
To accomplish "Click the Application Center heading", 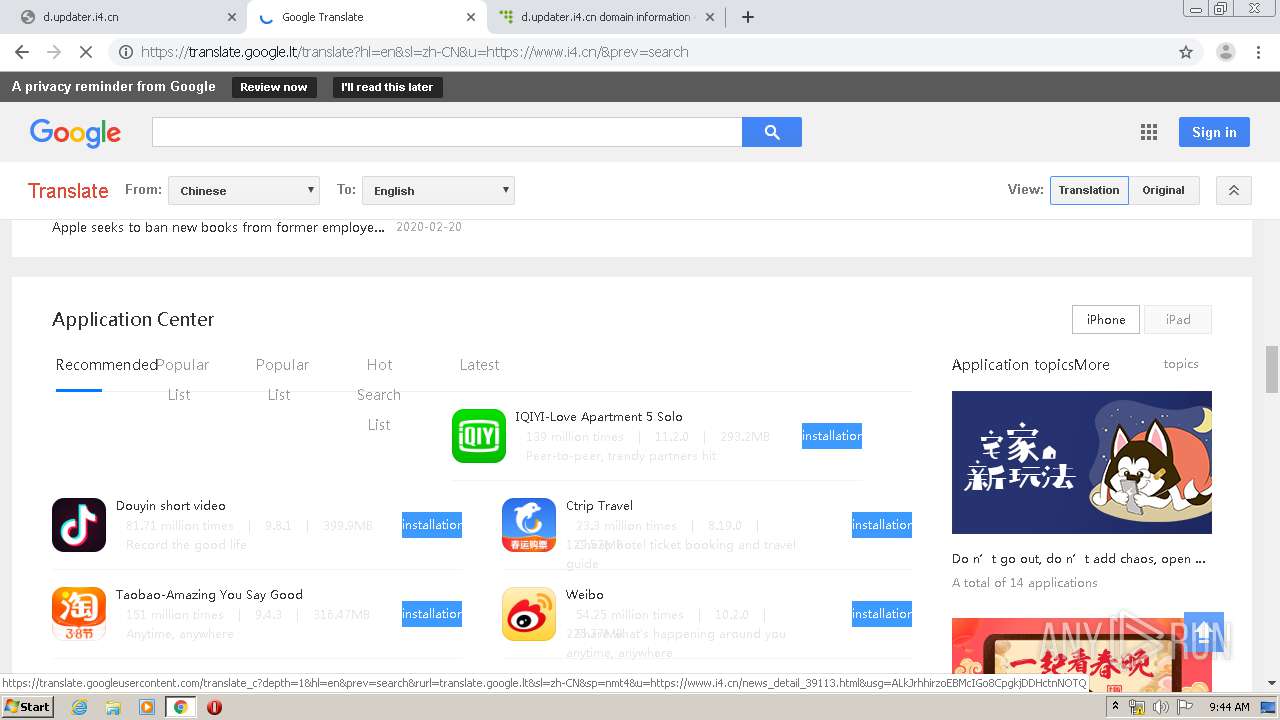I will pos(133,320).
